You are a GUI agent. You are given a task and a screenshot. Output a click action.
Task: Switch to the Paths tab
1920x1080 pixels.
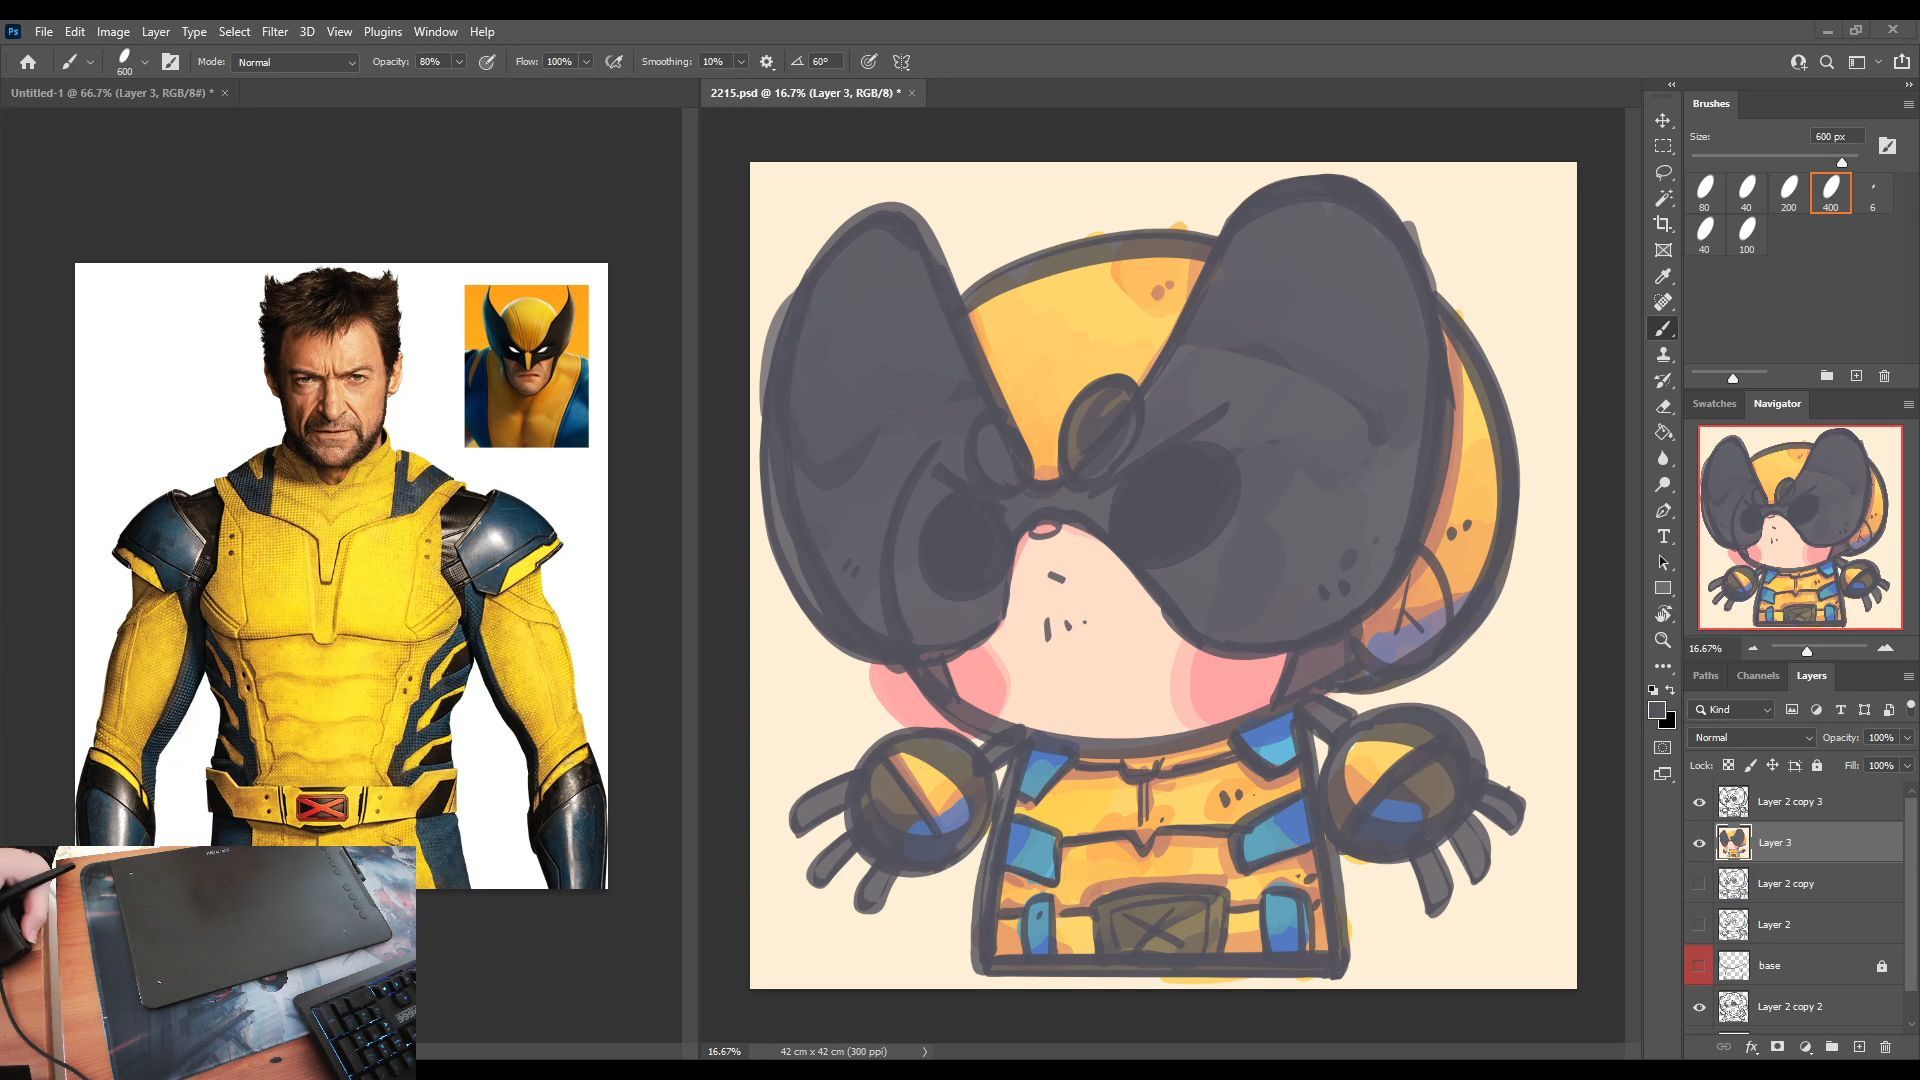point(1705,676)
